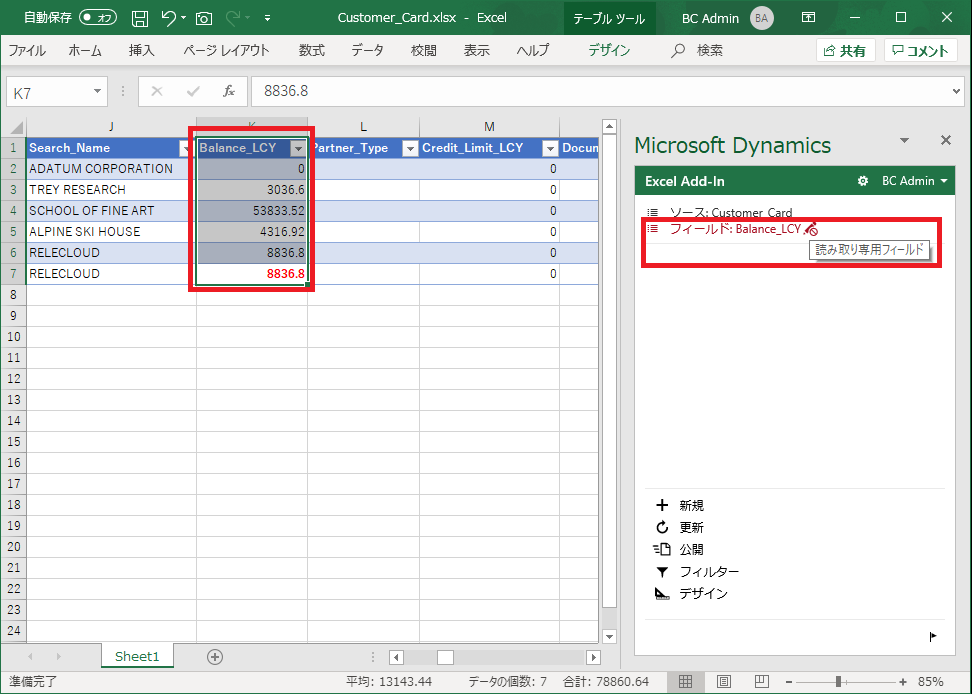Viewport: 972px width, 694px height.
Task: Click the vertical scrollbar up arrow
Action: [609, 127]
